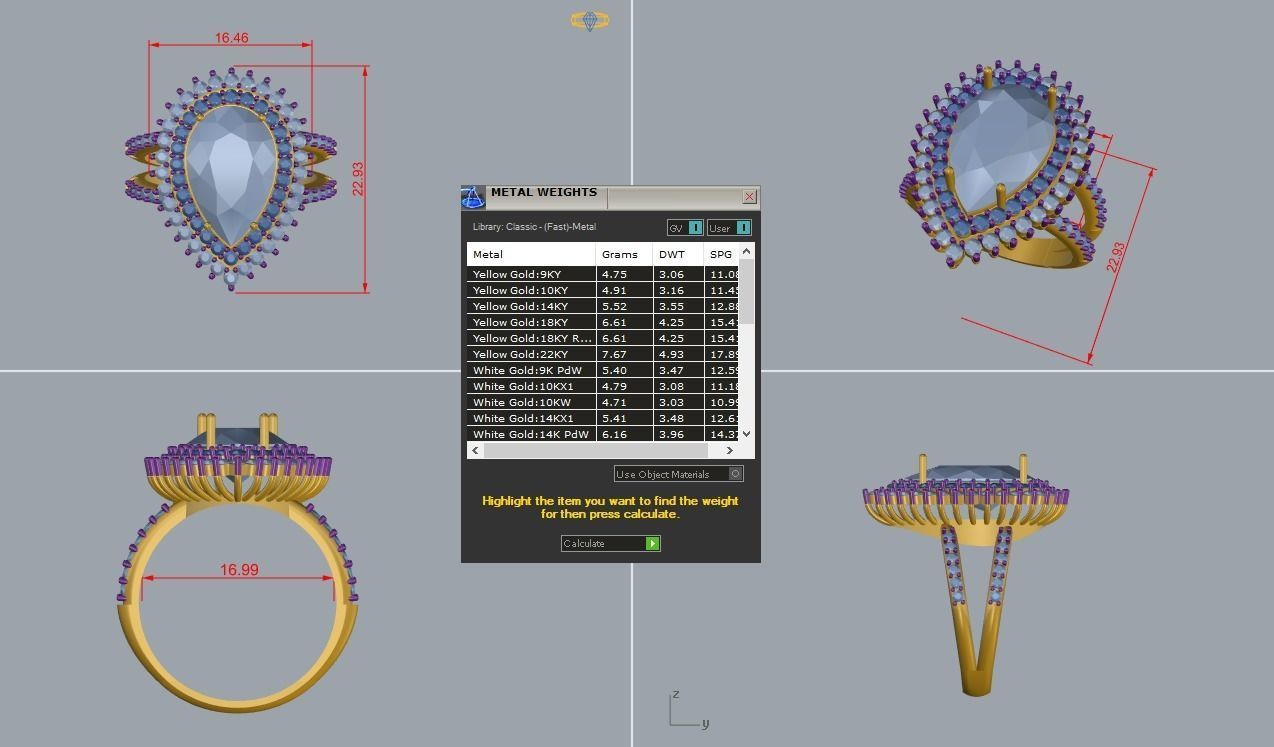Click the vertical scrollbar thumb
The height and width of the screenshot is (747, 1274).
(x=746, y=291)
